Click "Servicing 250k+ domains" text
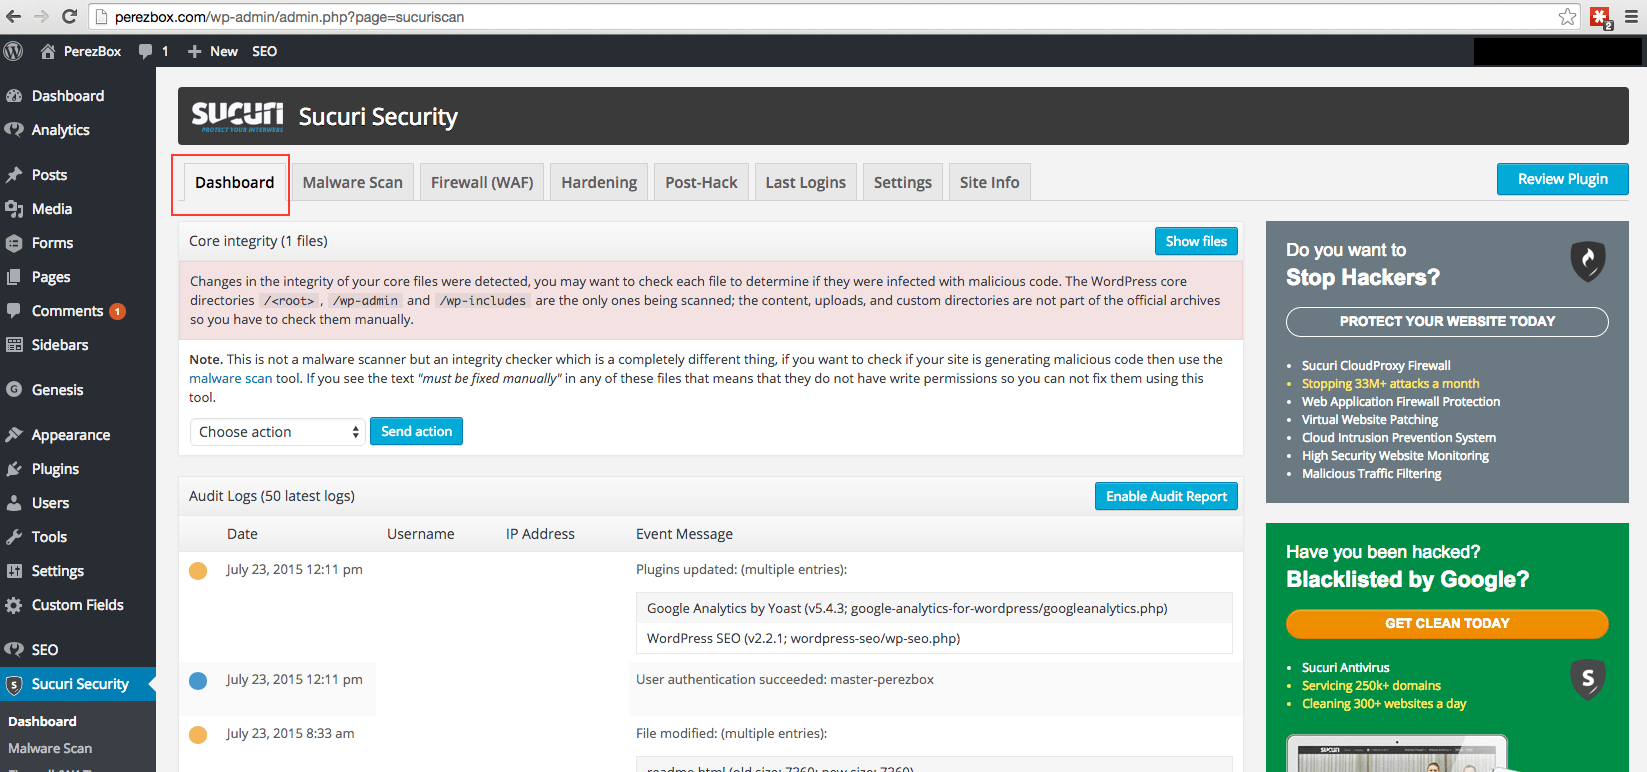This screenshot has height=772, width=1647. click(1371, 686)
